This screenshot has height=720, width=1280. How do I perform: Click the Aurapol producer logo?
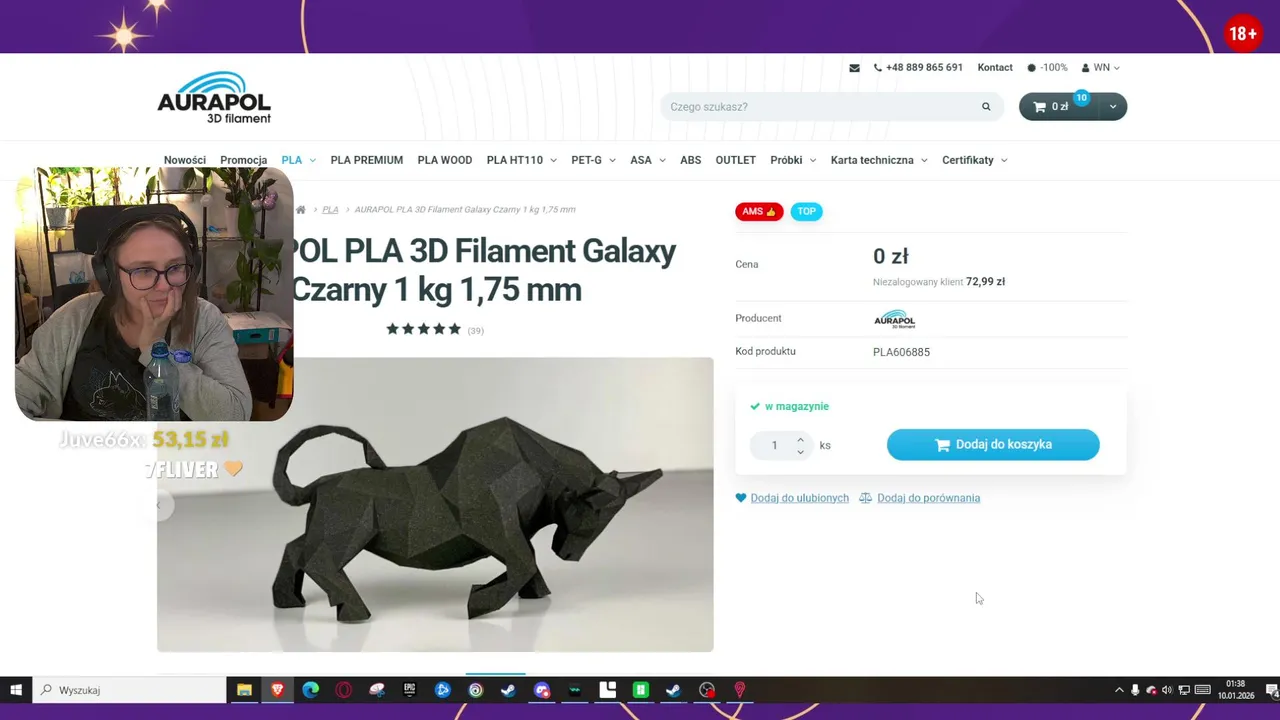[894, 319]
